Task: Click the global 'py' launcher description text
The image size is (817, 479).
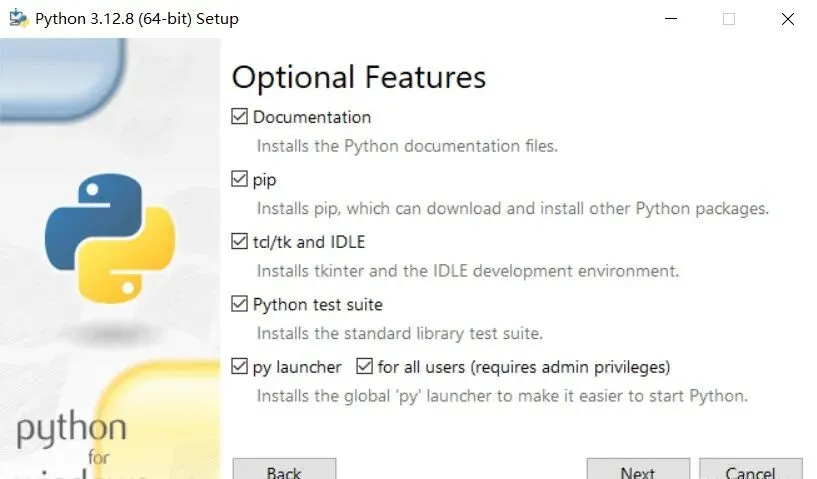Action: point(502,396)
